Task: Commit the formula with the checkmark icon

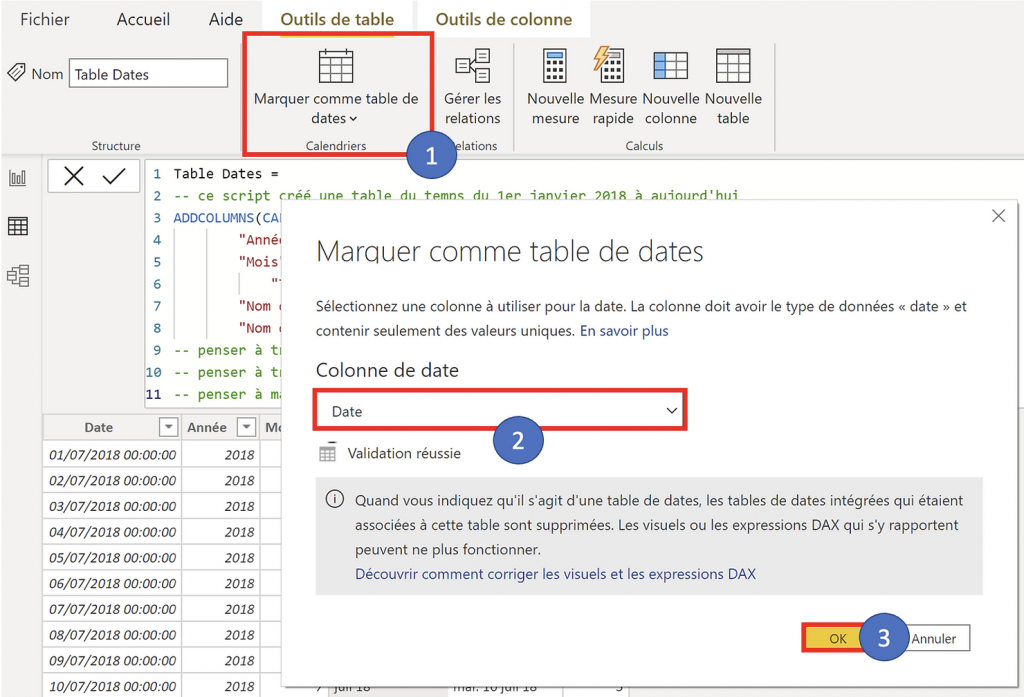Action: 114,176
